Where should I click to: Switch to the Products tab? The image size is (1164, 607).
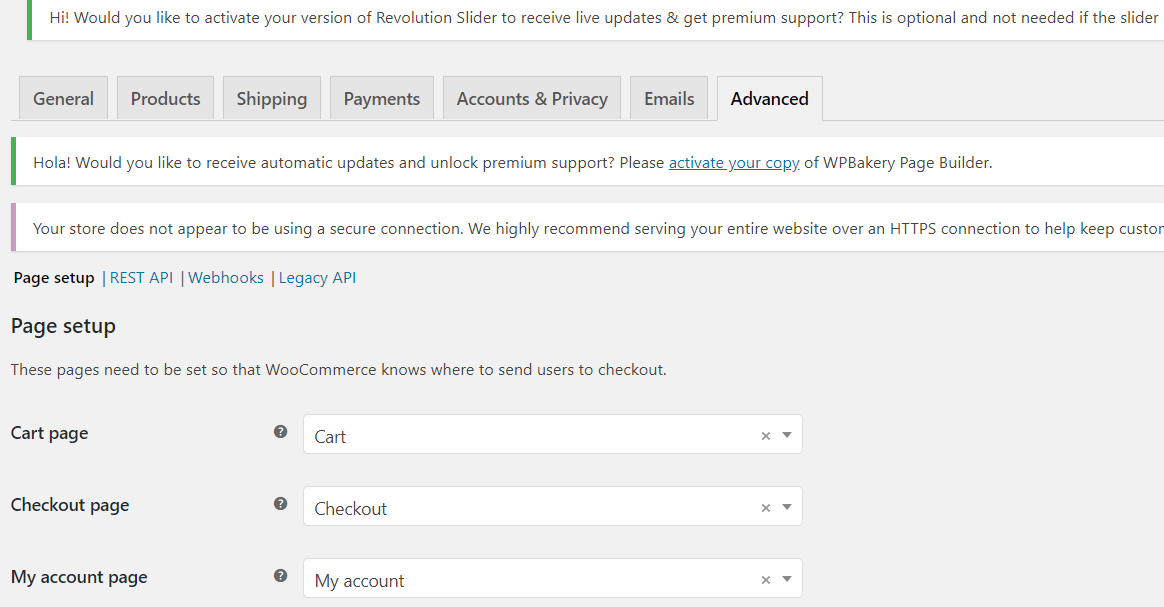click(x=165, y=99)
